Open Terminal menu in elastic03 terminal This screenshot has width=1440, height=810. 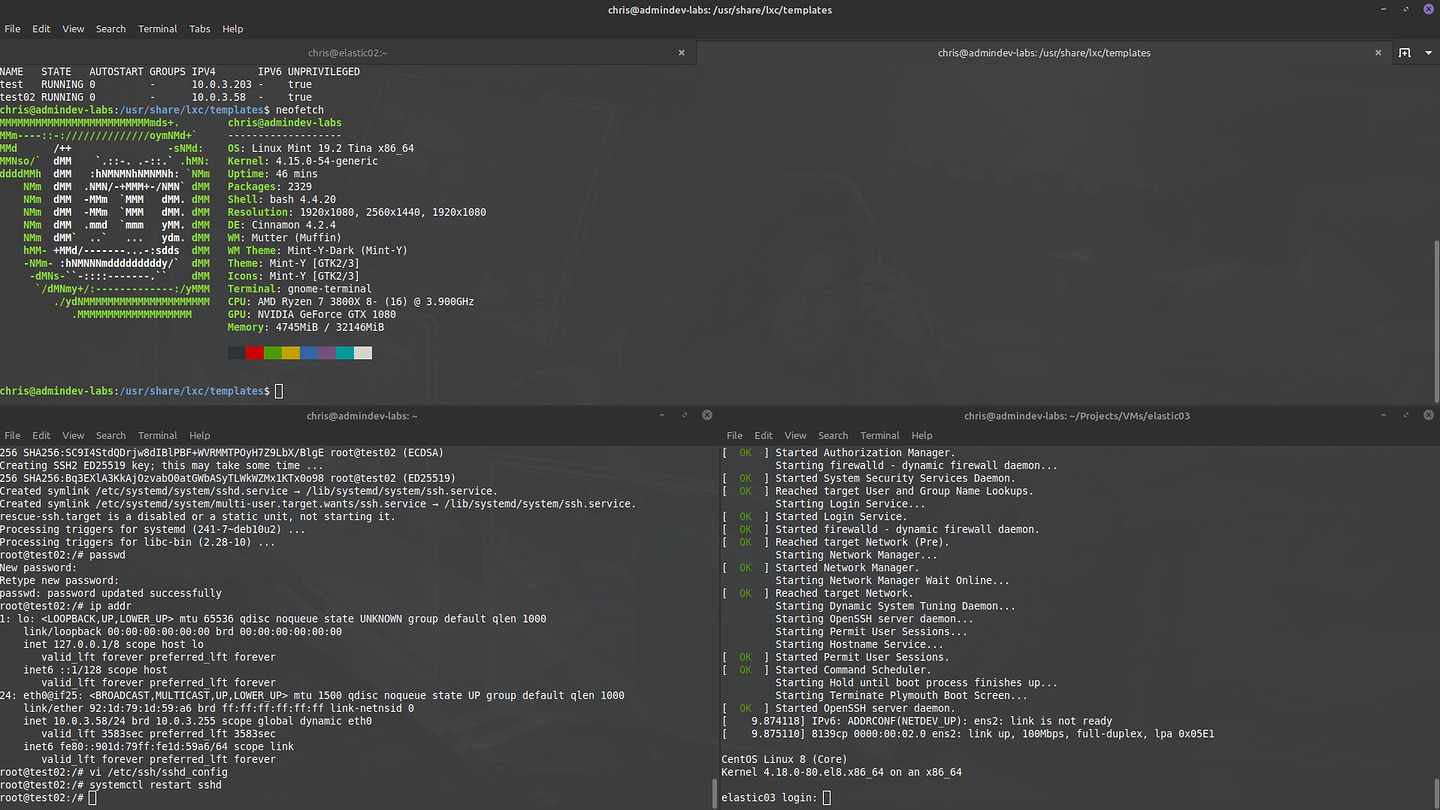pos(880,436)
